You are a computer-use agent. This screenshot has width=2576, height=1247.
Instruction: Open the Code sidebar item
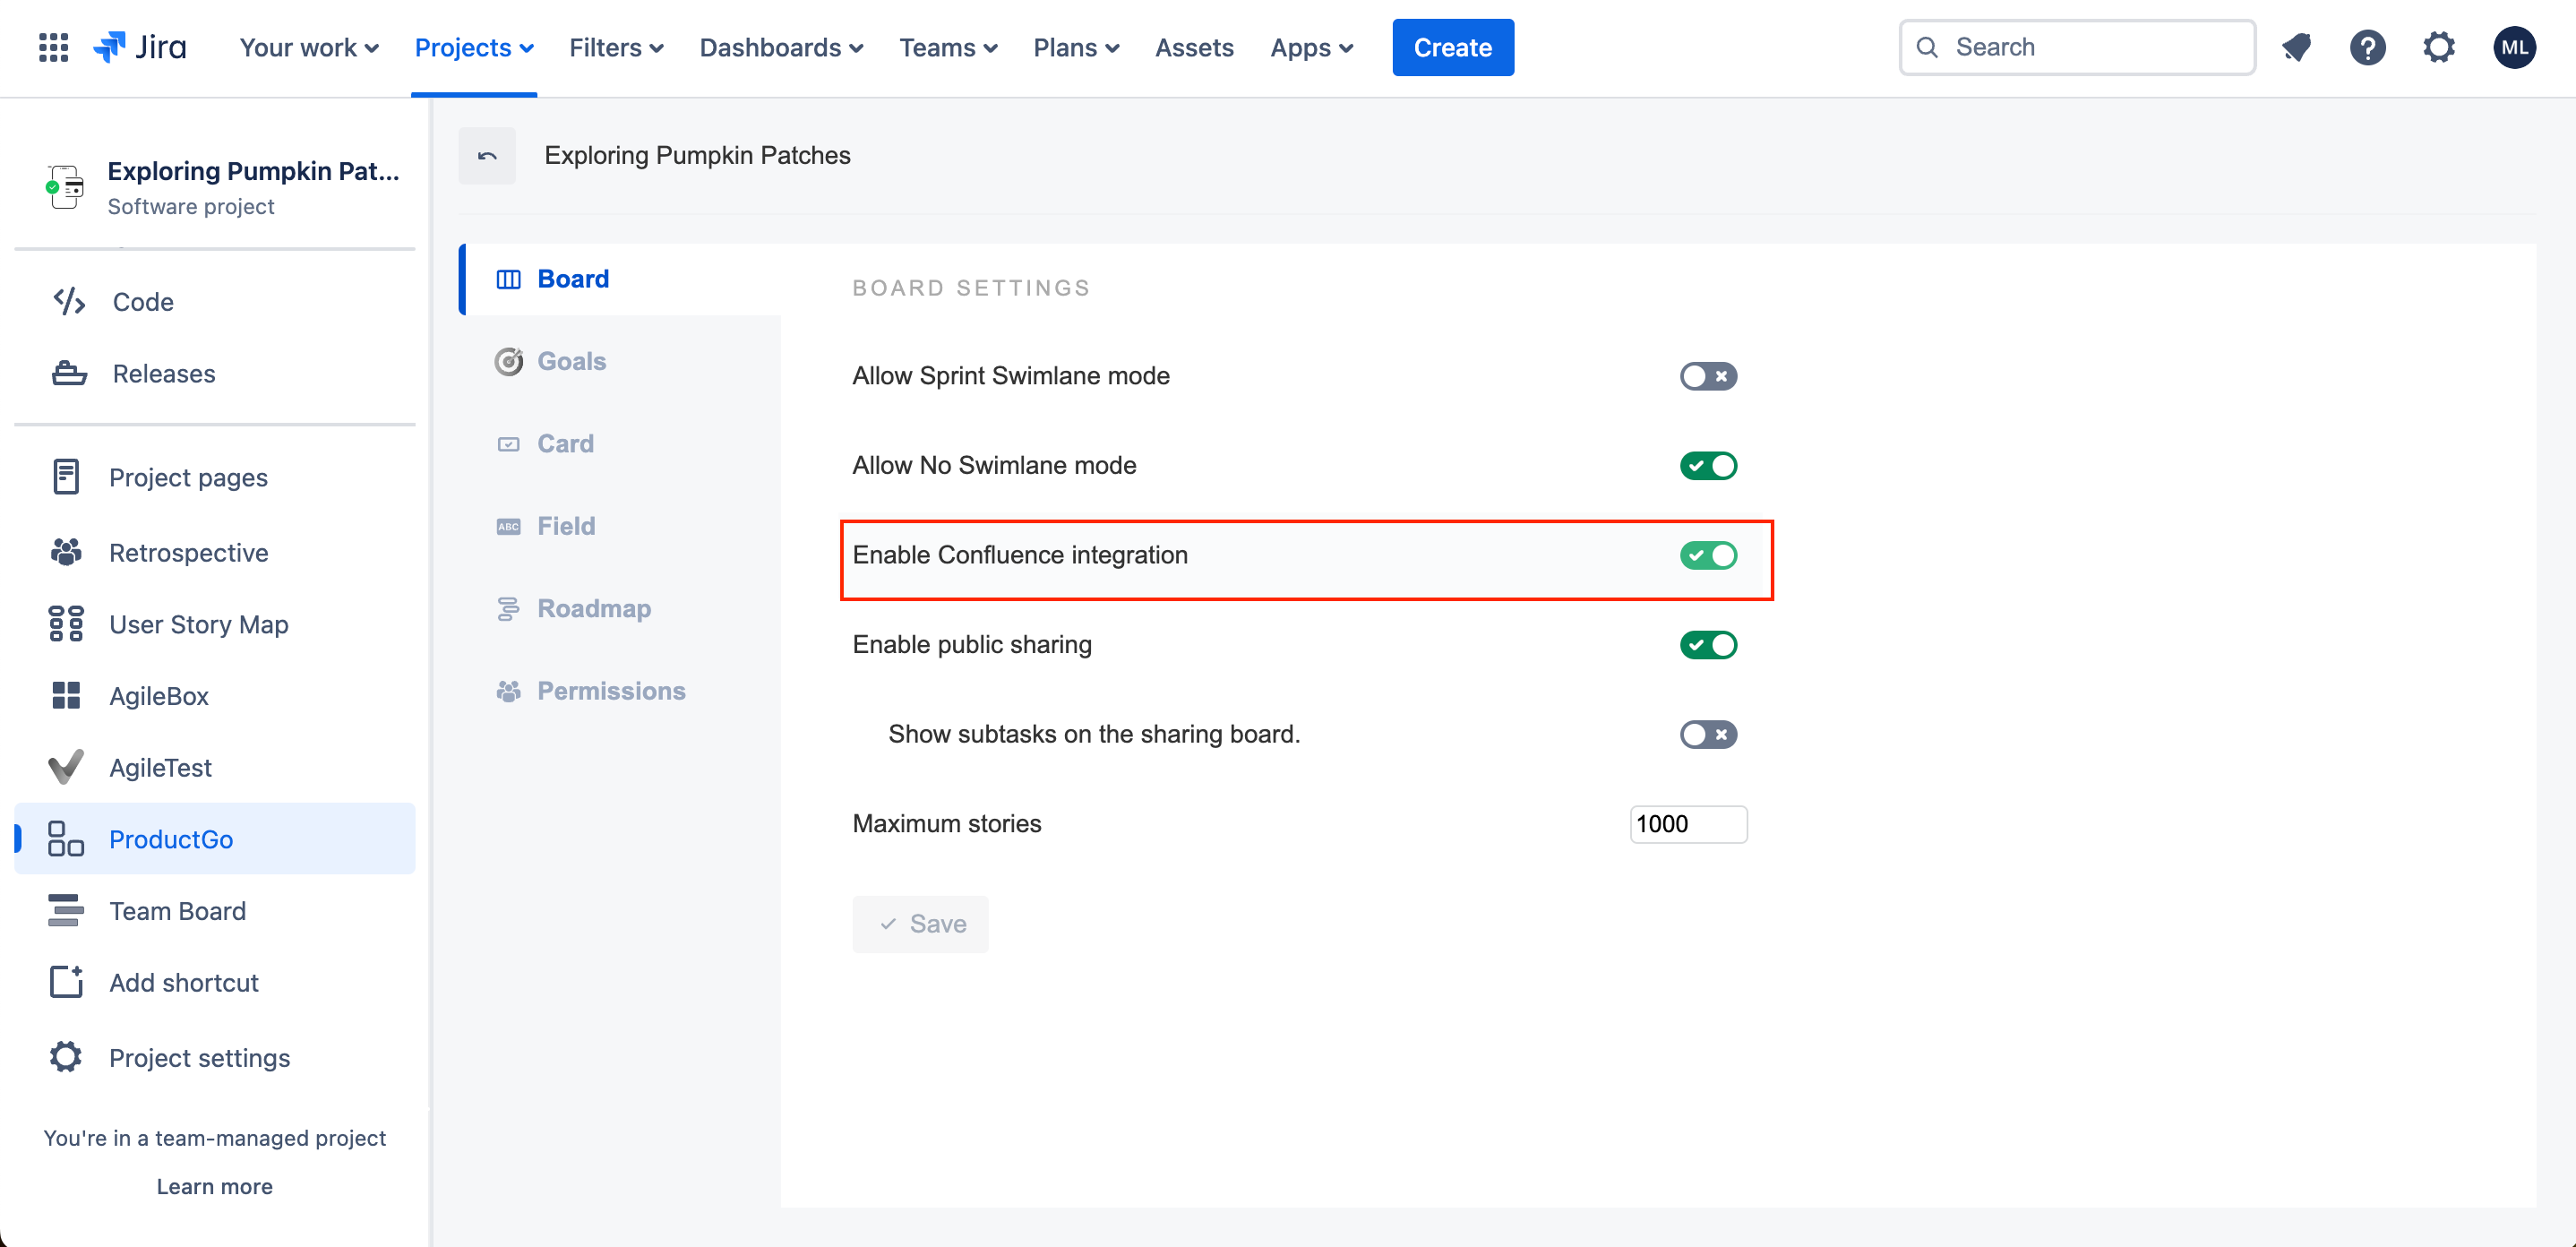pos(143,302)
